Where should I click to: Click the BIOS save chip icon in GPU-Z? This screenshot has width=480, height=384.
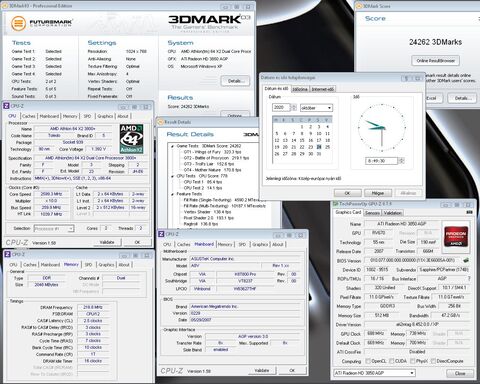click(x=466, y=260)
